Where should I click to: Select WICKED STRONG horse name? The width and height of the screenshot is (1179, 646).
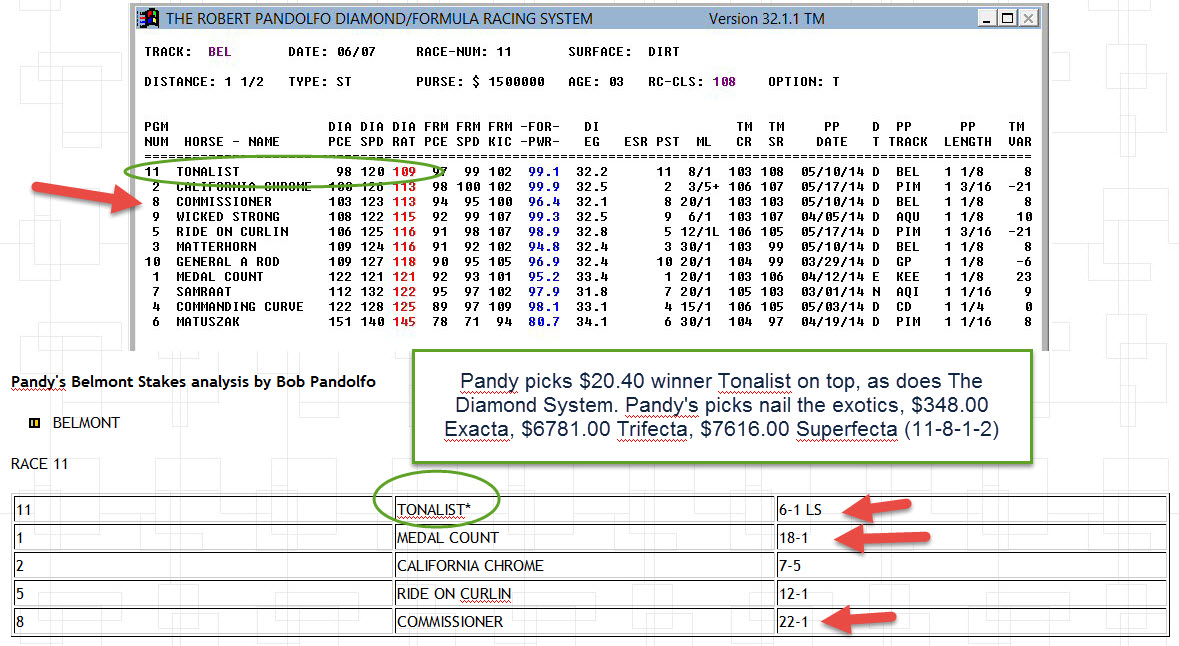228,217
